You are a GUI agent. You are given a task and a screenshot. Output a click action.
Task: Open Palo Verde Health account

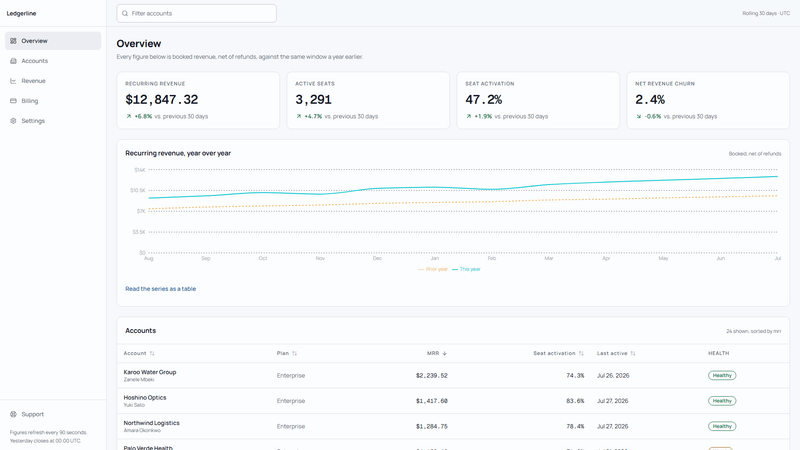(148, 447)
